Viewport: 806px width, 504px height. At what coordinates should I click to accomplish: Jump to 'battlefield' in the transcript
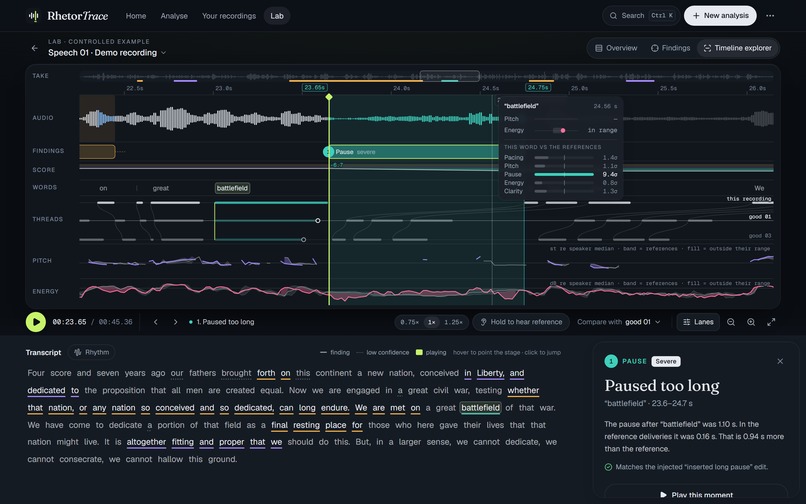(480, 408)
